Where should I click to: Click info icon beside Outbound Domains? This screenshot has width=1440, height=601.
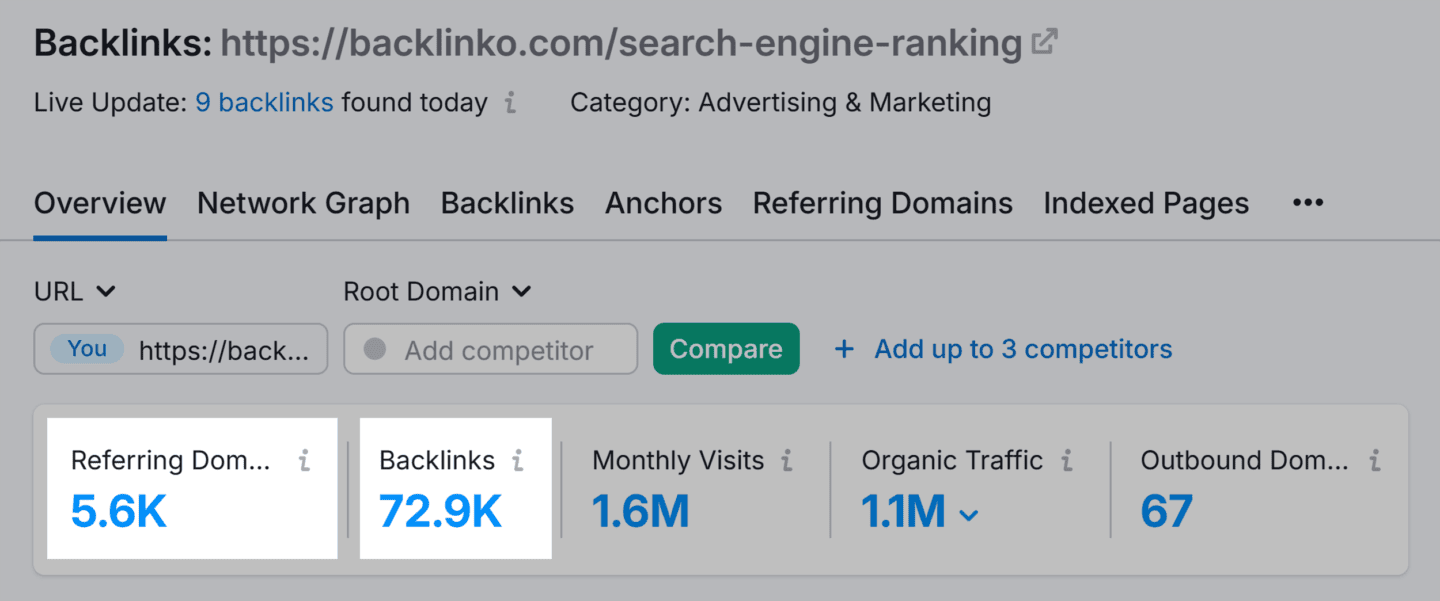point(1375,460)
